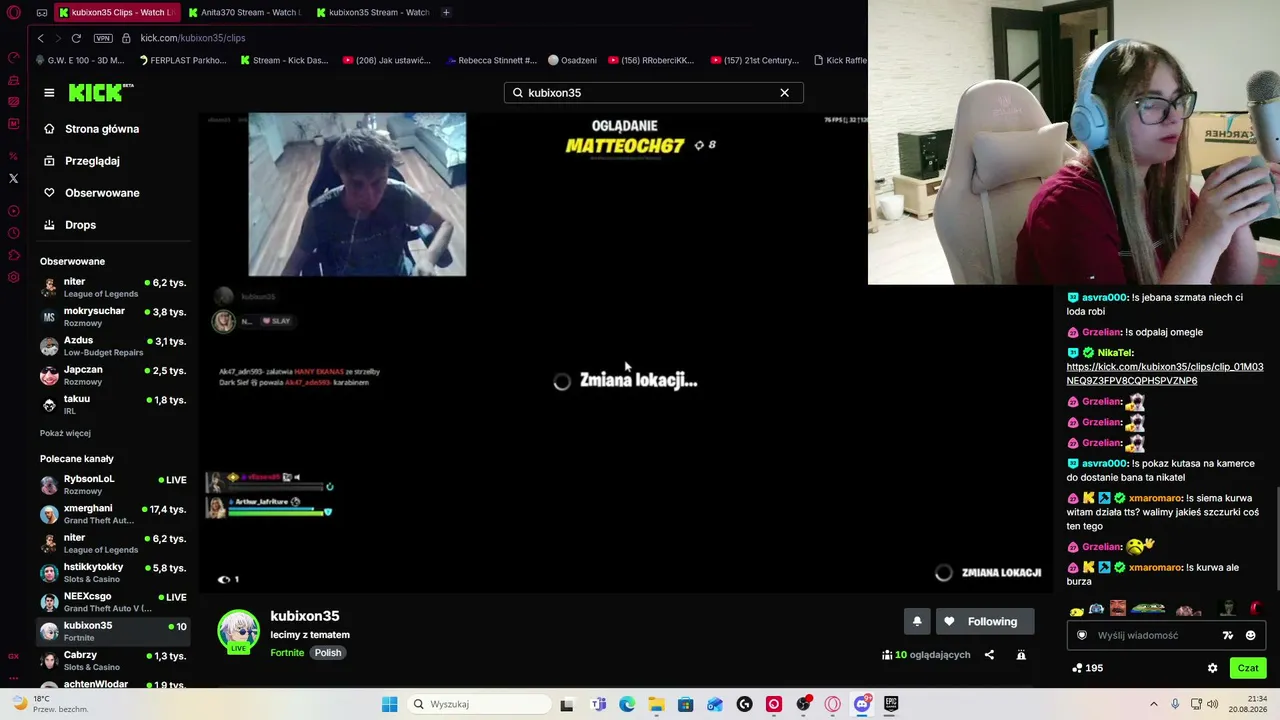Select NEEXcsgo recommended channel
Viewport: 1280px width, 720px height.
tap(113, 602)
